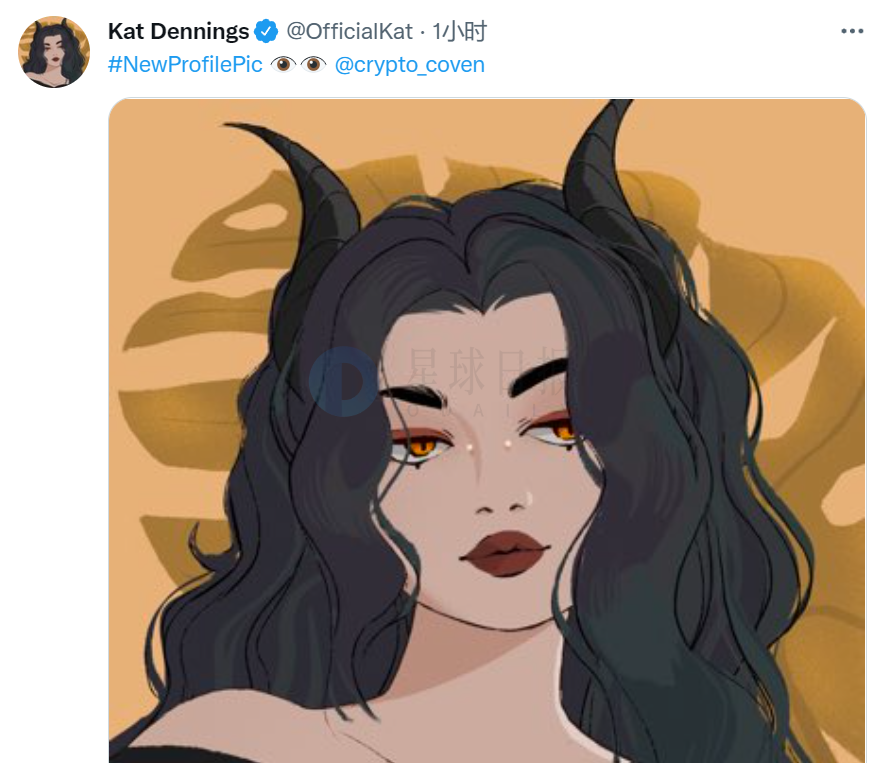This screenshot has height=763, width=881.
Task: Open the @OfficialKat handle link
Action: click(350, 32)
